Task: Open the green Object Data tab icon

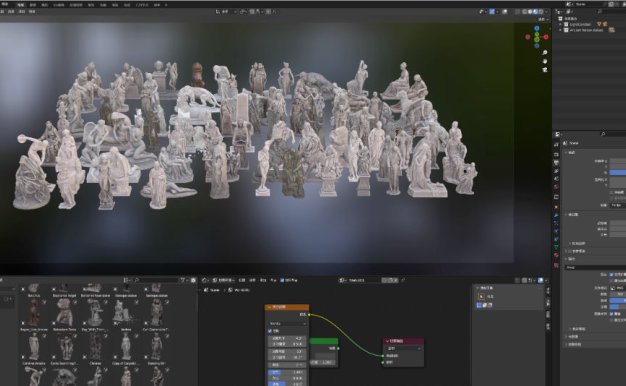Action: coord(557,247)
